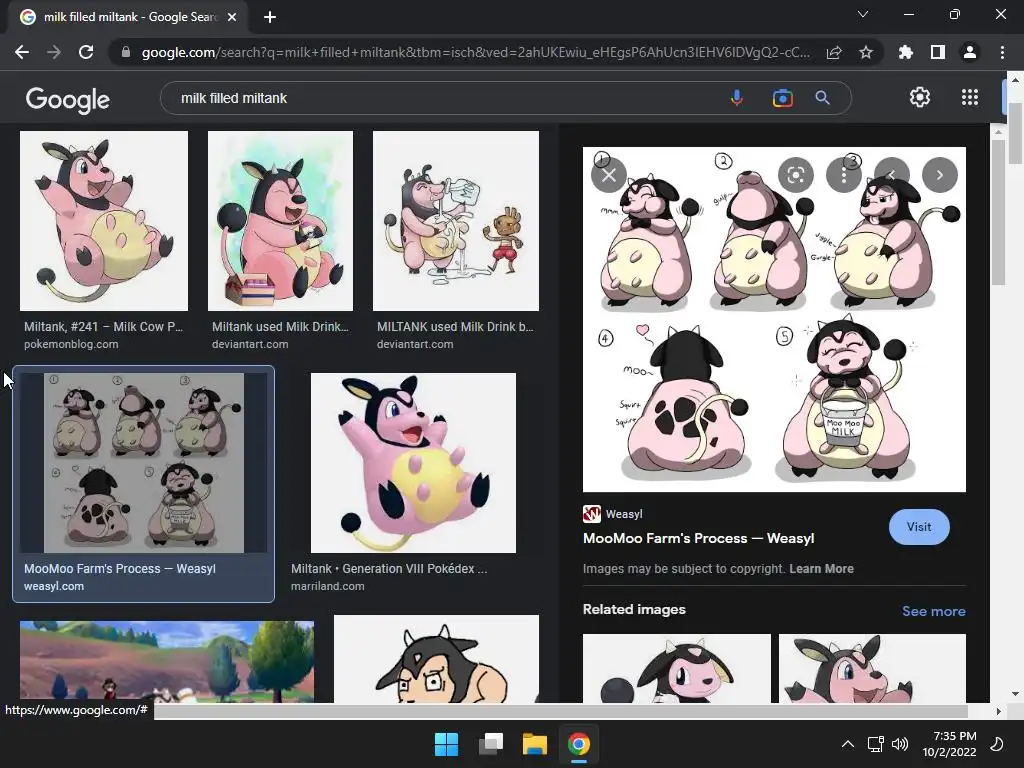1024x768 pixels.
Task: Open Google quick settings gear
Action: point(920,97)
